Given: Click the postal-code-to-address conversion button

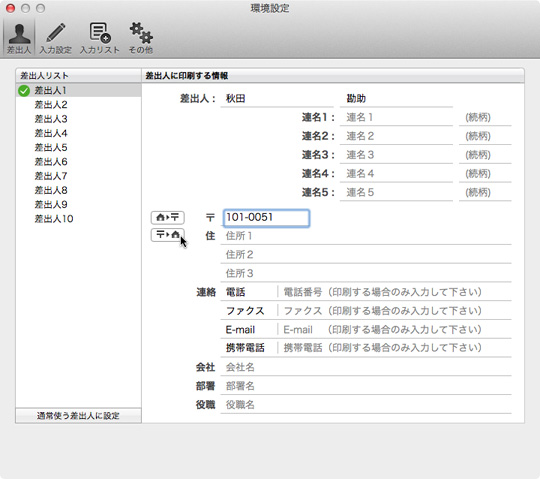Looking at the screenshot, I should point(168,235).
